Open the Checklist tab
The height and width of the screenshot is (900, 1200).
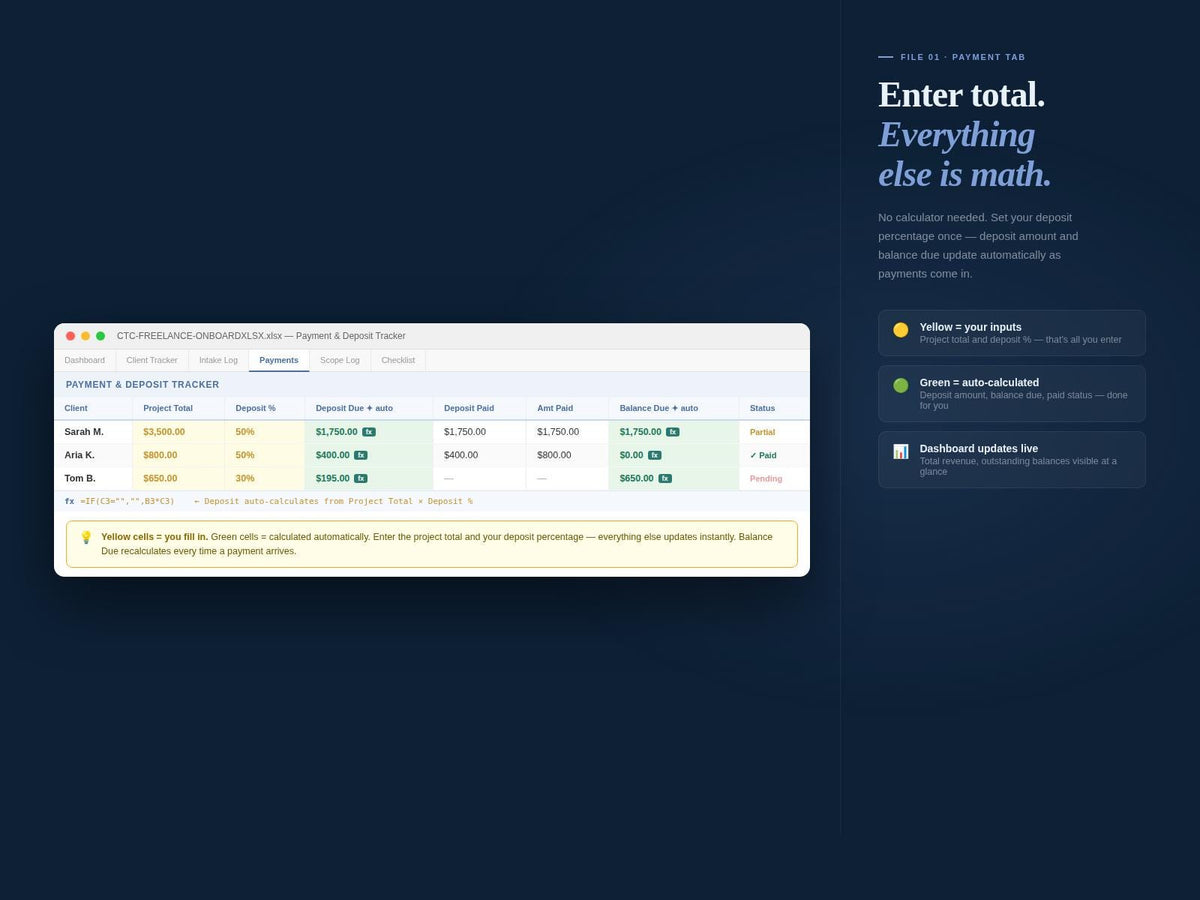(398, 360)
